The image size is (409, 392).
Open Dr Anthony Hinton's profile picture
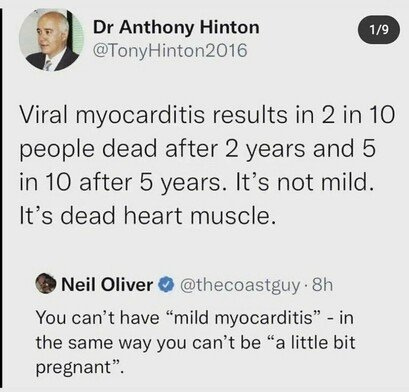(51, 40)
